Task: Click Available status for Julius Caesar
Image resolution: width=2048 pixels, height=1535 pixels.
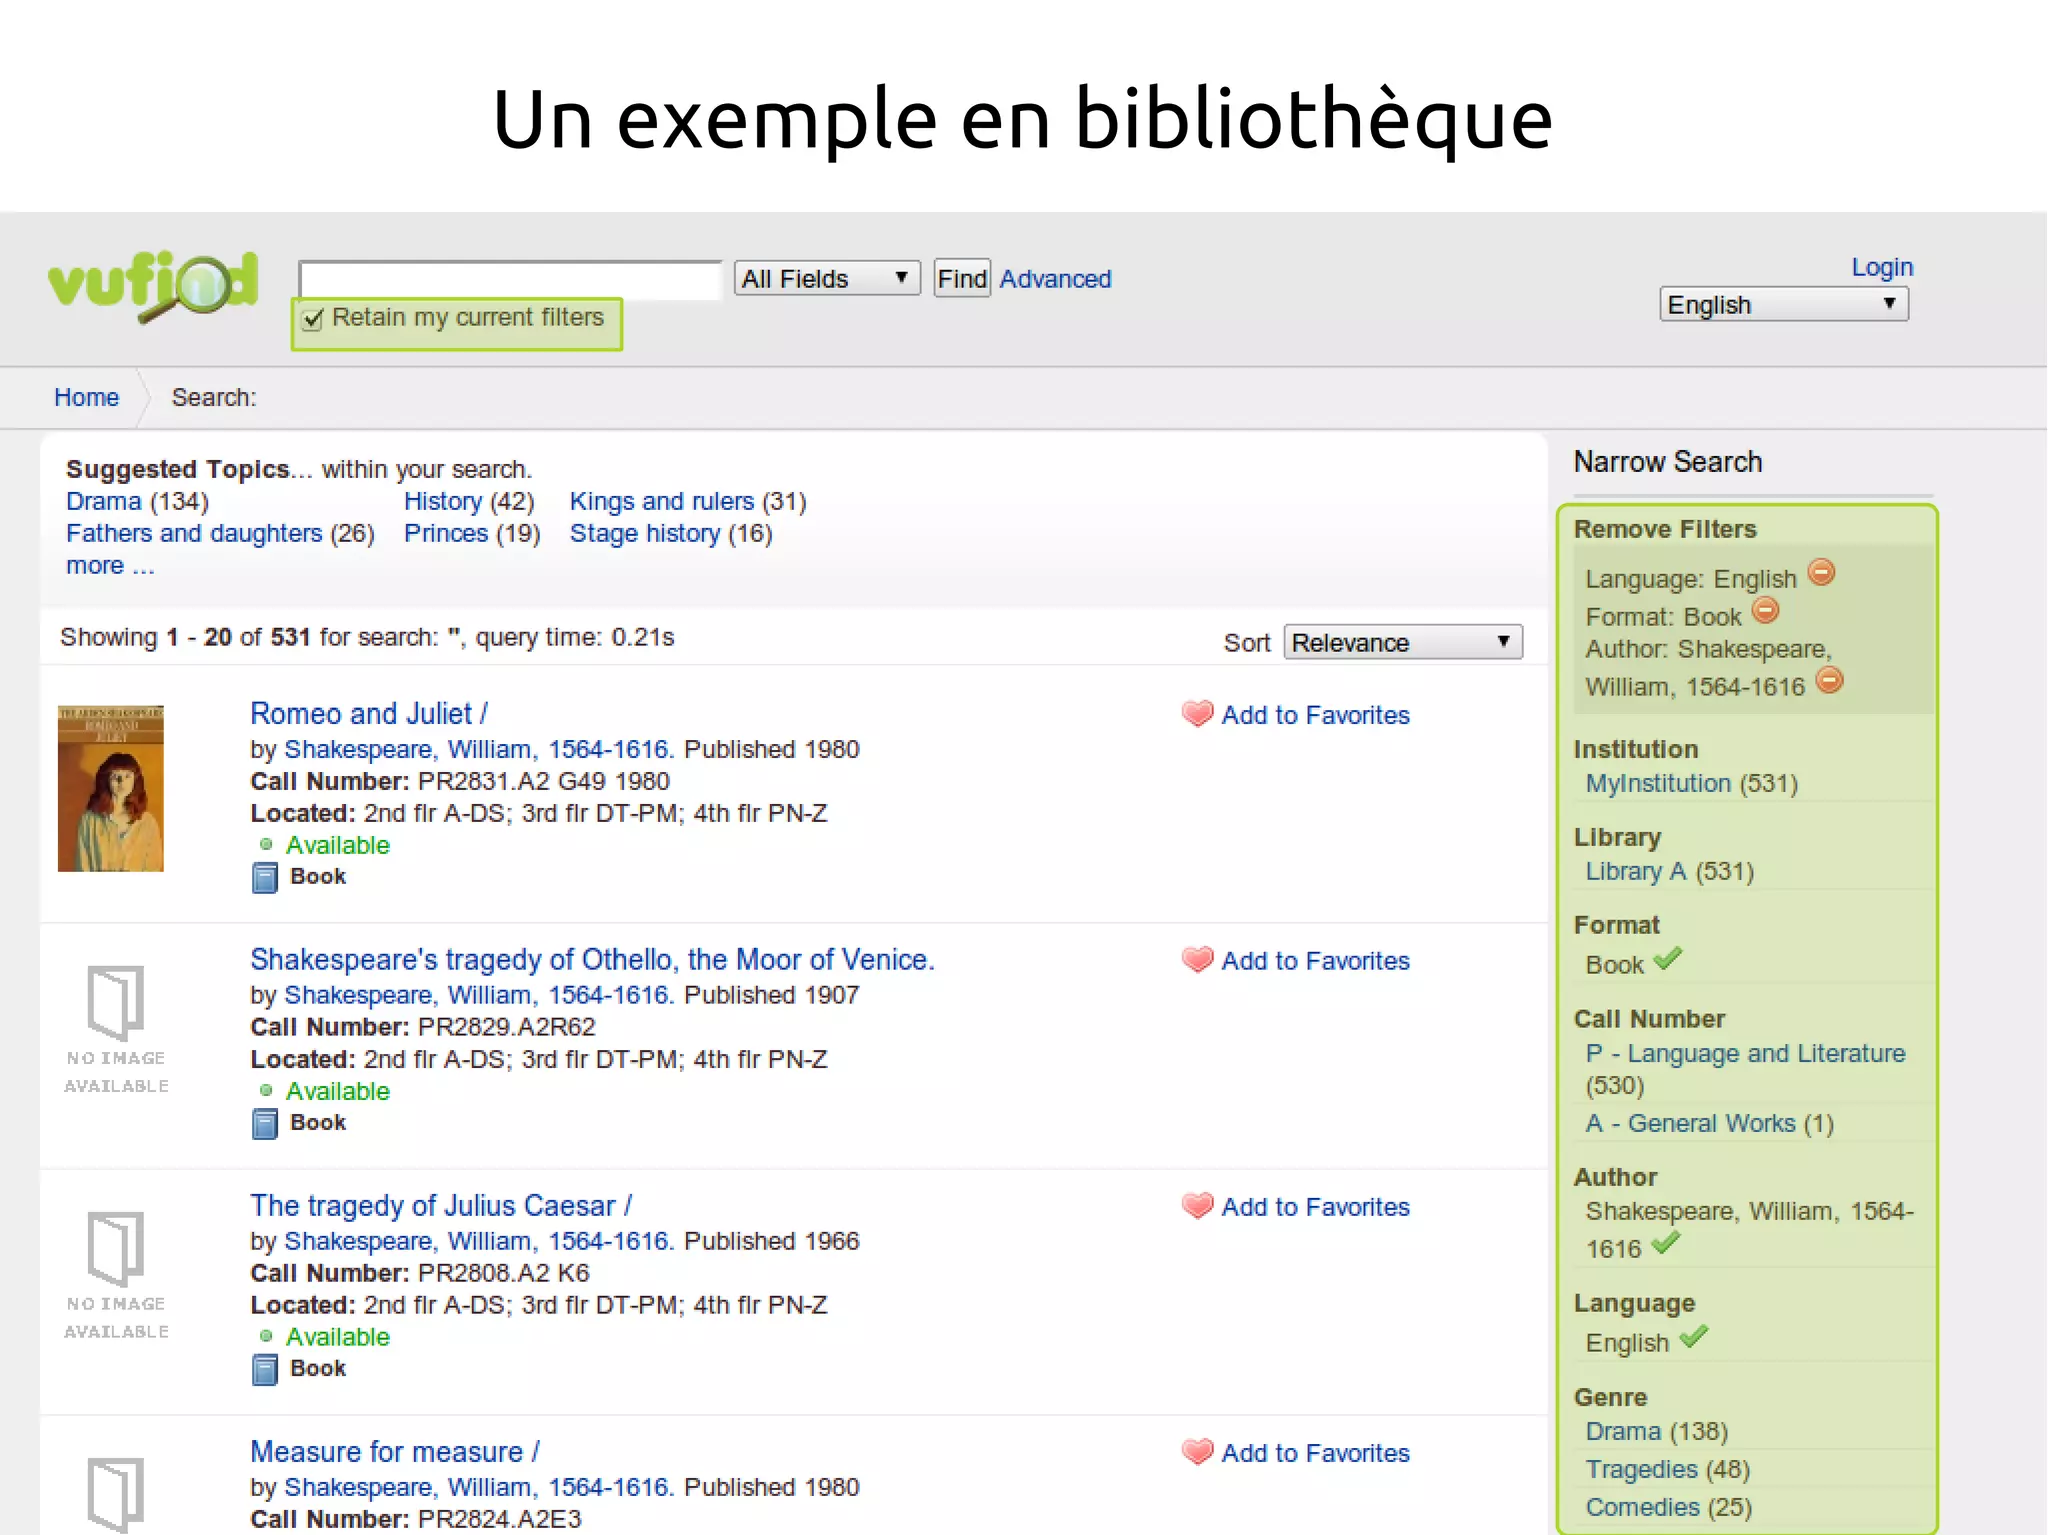Action: [x=338, y=1337]
